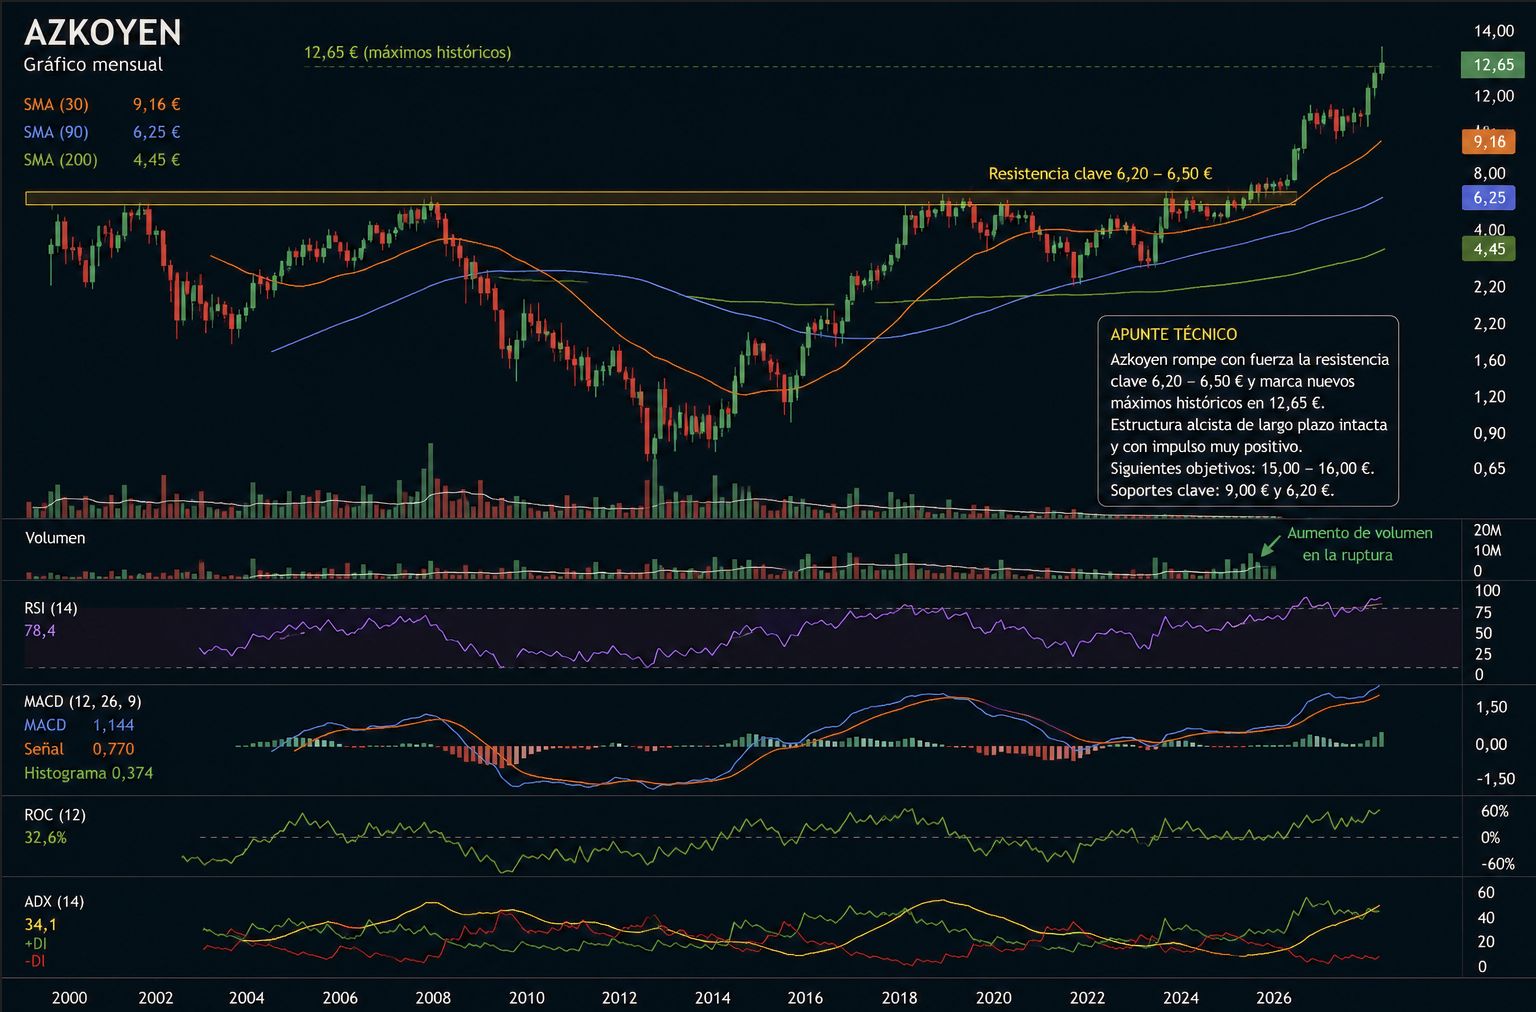Select the 6,25 € value beside SMA (90)
The image size is (1536, 1012).
(157, 132)
